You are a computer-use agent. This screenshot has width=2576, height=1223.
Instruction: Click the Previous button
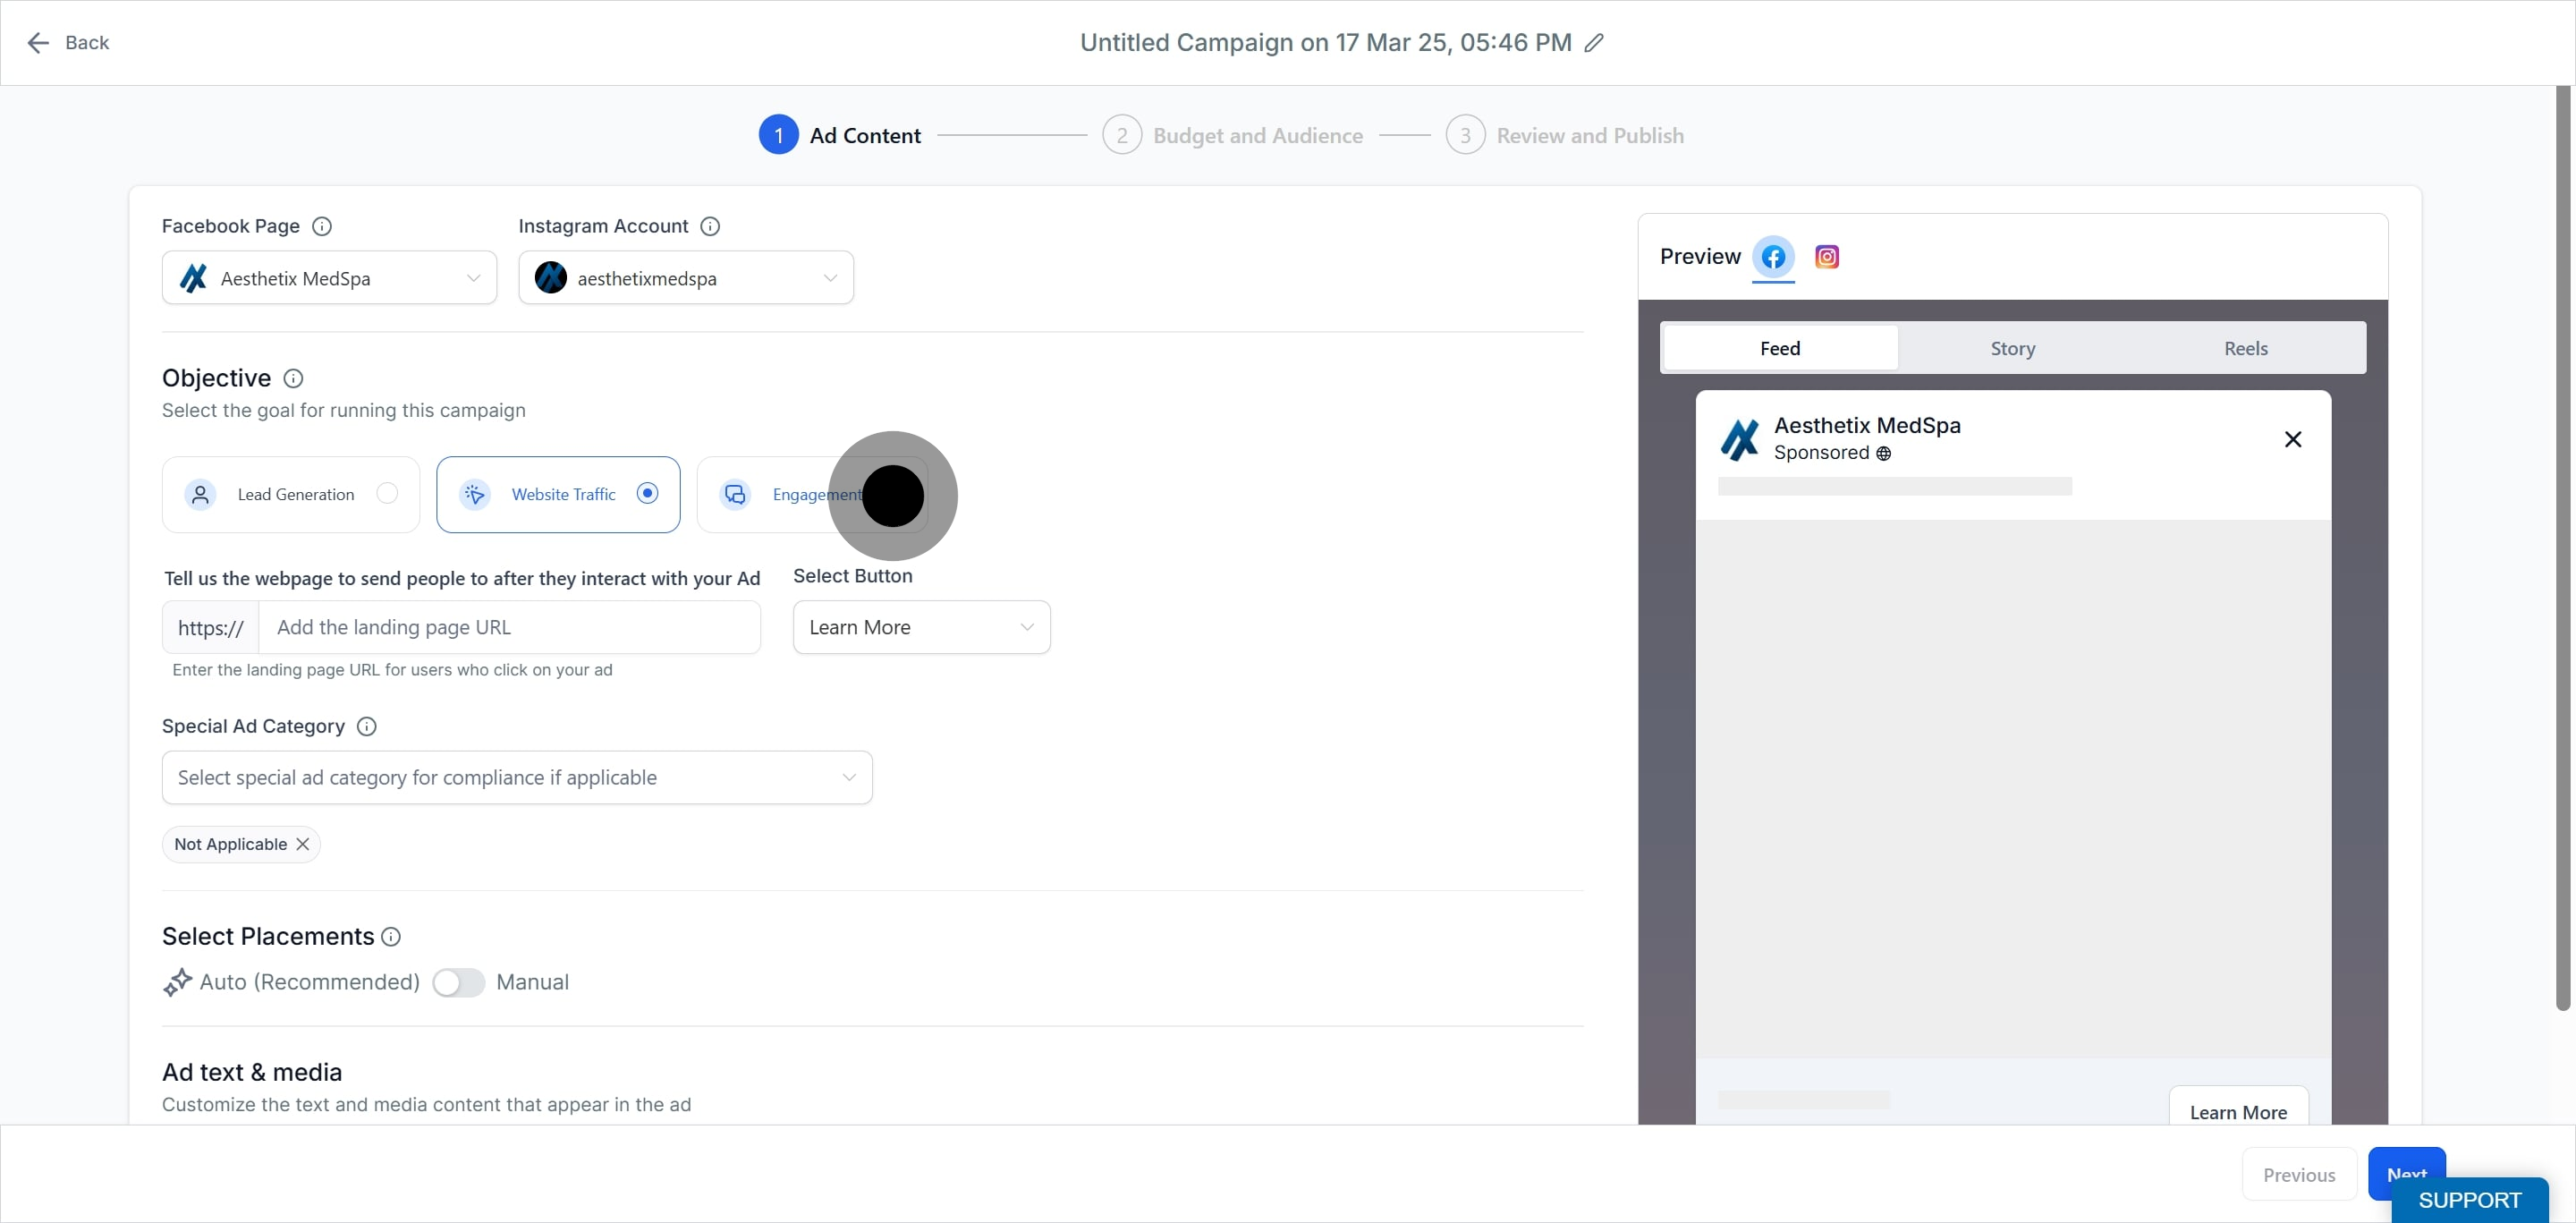[2299, 1174]
